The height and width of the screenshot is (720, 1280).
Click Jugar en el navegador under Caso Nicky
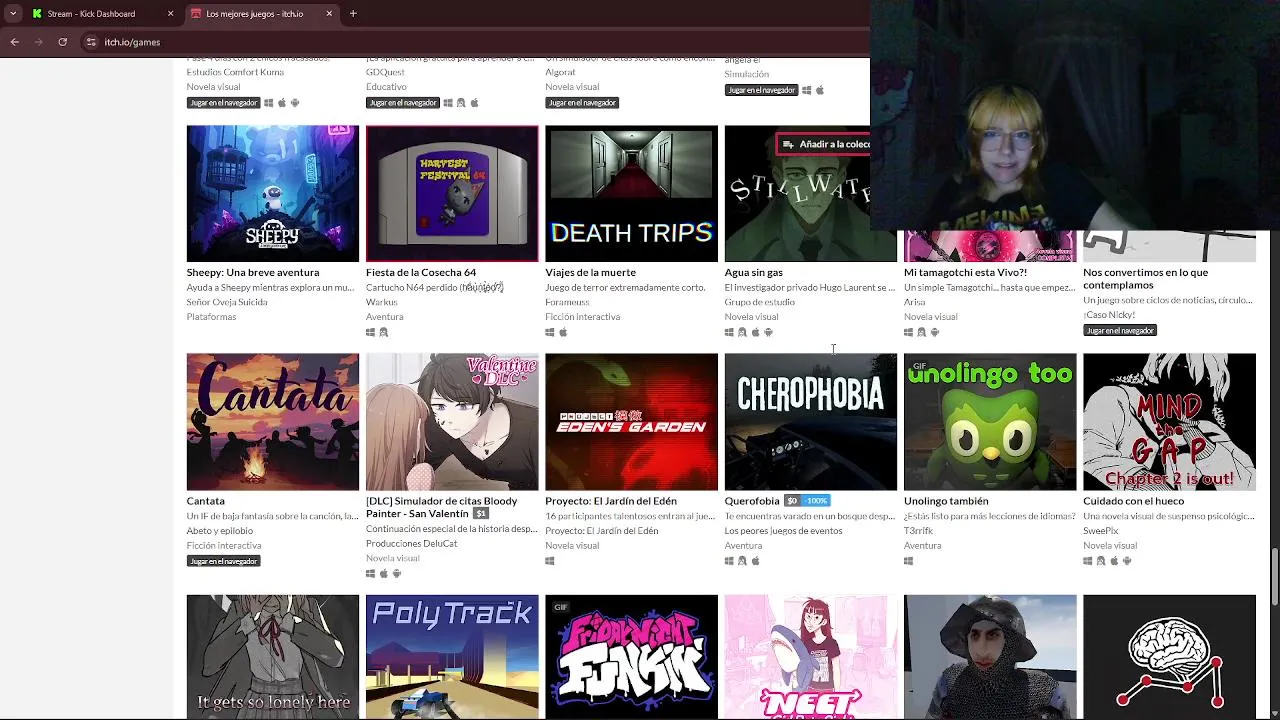point(1120,331)
